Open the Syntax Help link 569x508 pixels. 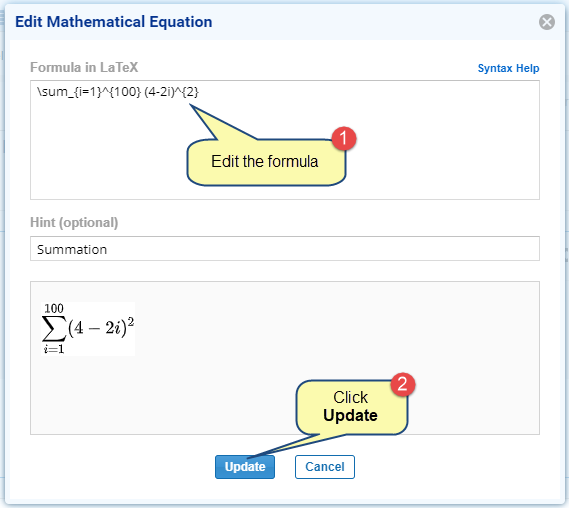point(508,68)
